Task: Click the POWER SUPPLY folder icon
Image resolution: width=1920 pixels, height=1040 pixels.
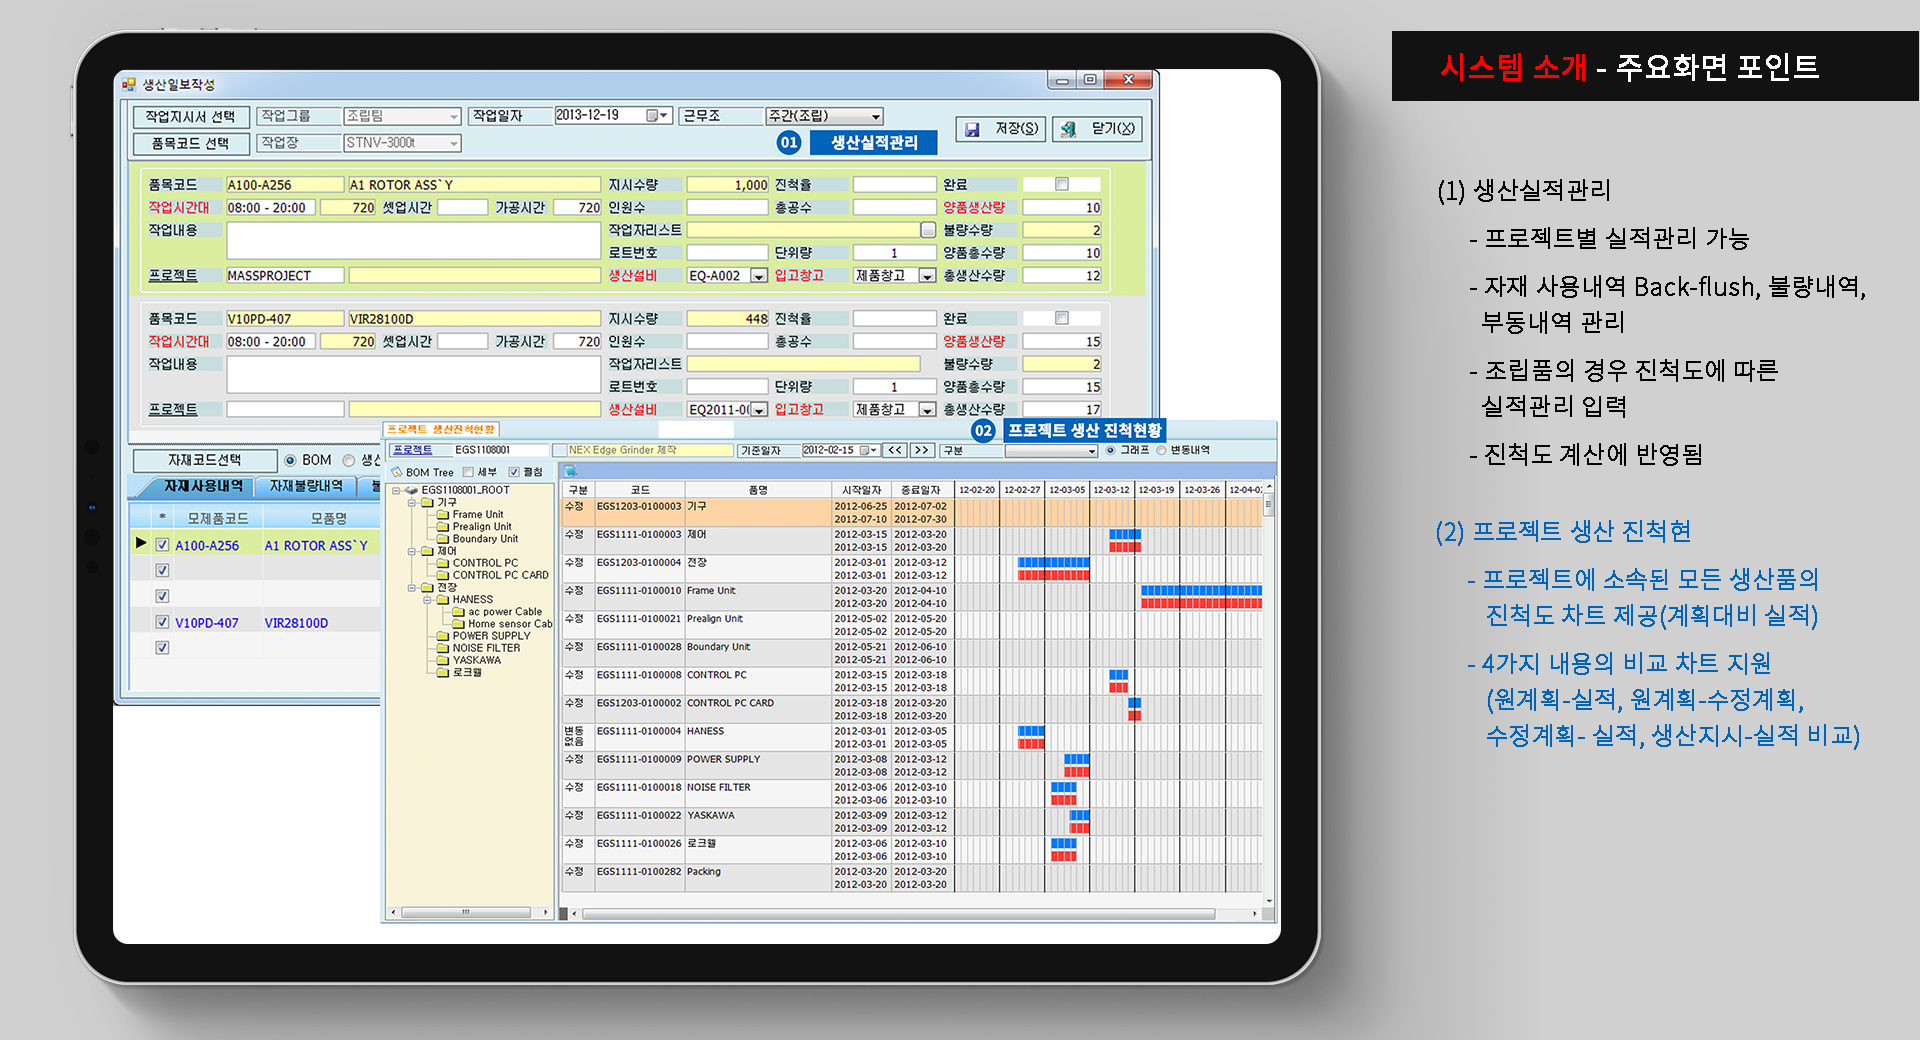Action: click(x=443, y=636)
